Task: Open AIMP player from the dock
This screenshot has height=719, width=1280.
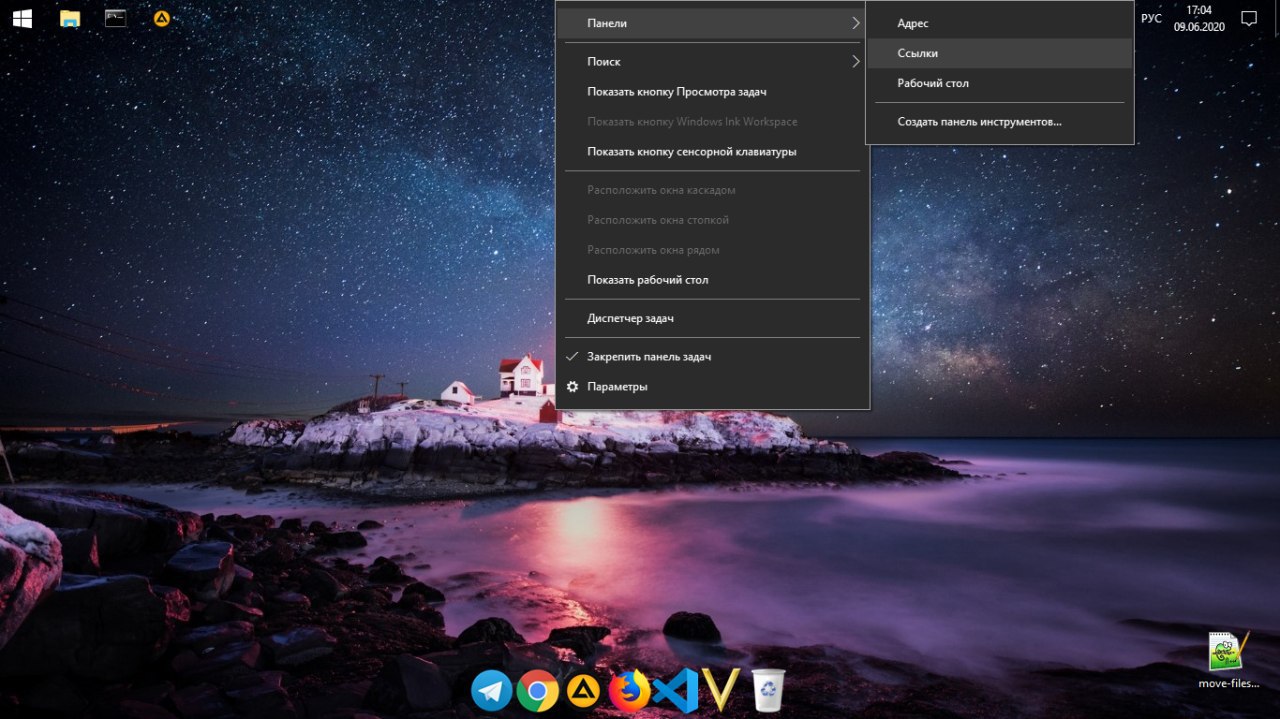Action: click(x=583, y=690)
